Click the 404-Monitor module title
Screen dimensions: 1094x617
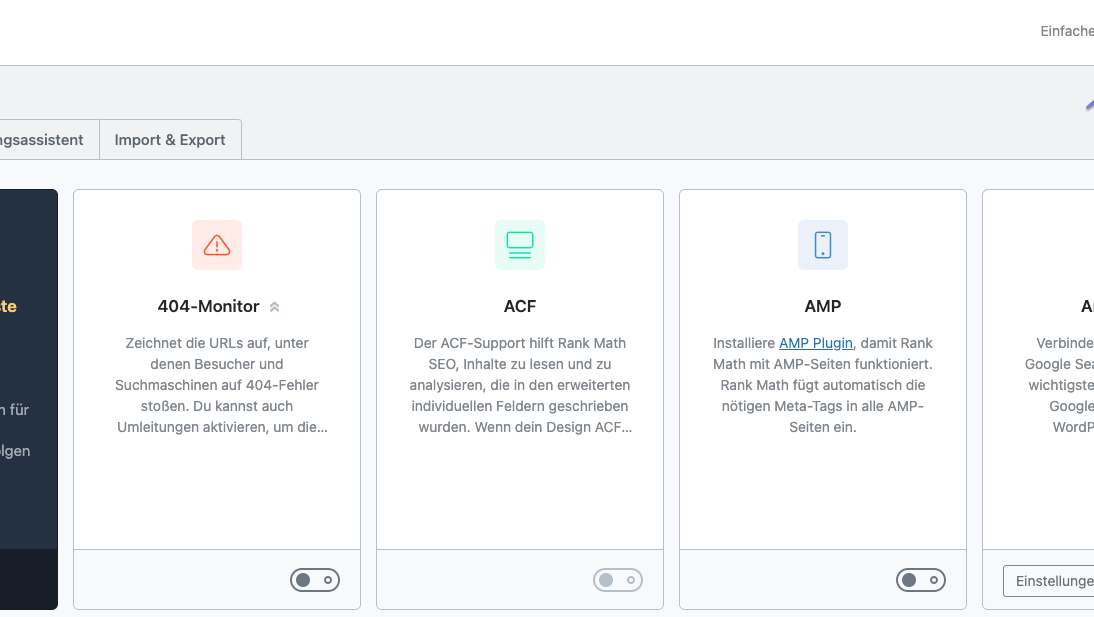208,306
